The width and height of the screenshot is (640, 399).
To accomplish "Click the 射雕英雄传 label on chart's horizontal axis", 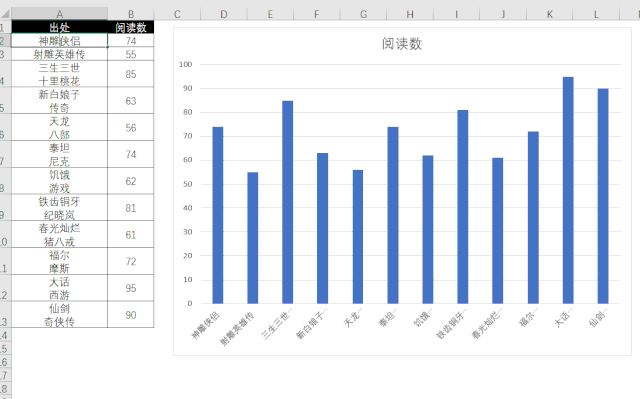I will [x=236, y=329].
